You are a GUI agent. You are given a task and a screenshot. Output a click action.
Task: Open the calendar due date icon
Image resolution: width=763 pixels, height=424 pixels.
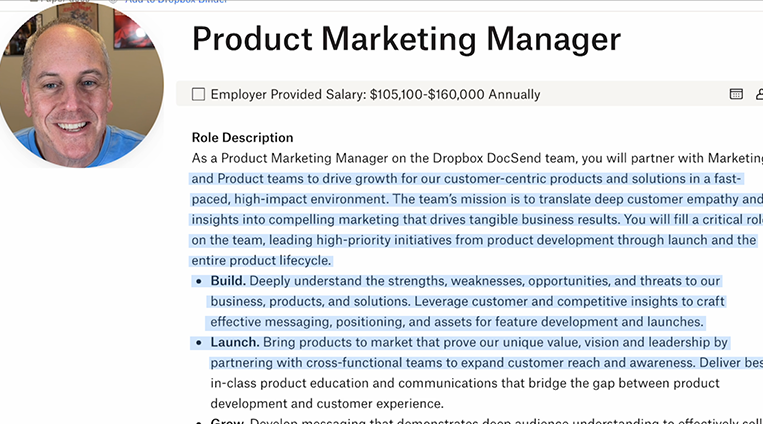[736, 94]
